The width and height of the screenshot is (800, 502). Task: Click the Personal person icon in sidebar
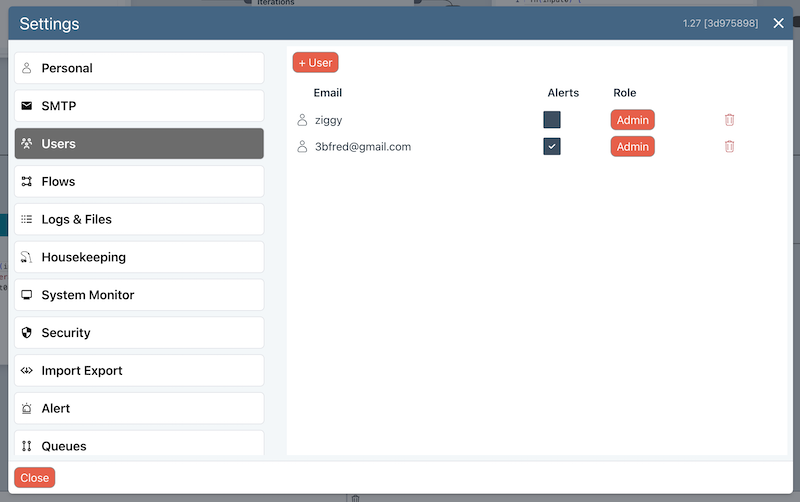27,69
